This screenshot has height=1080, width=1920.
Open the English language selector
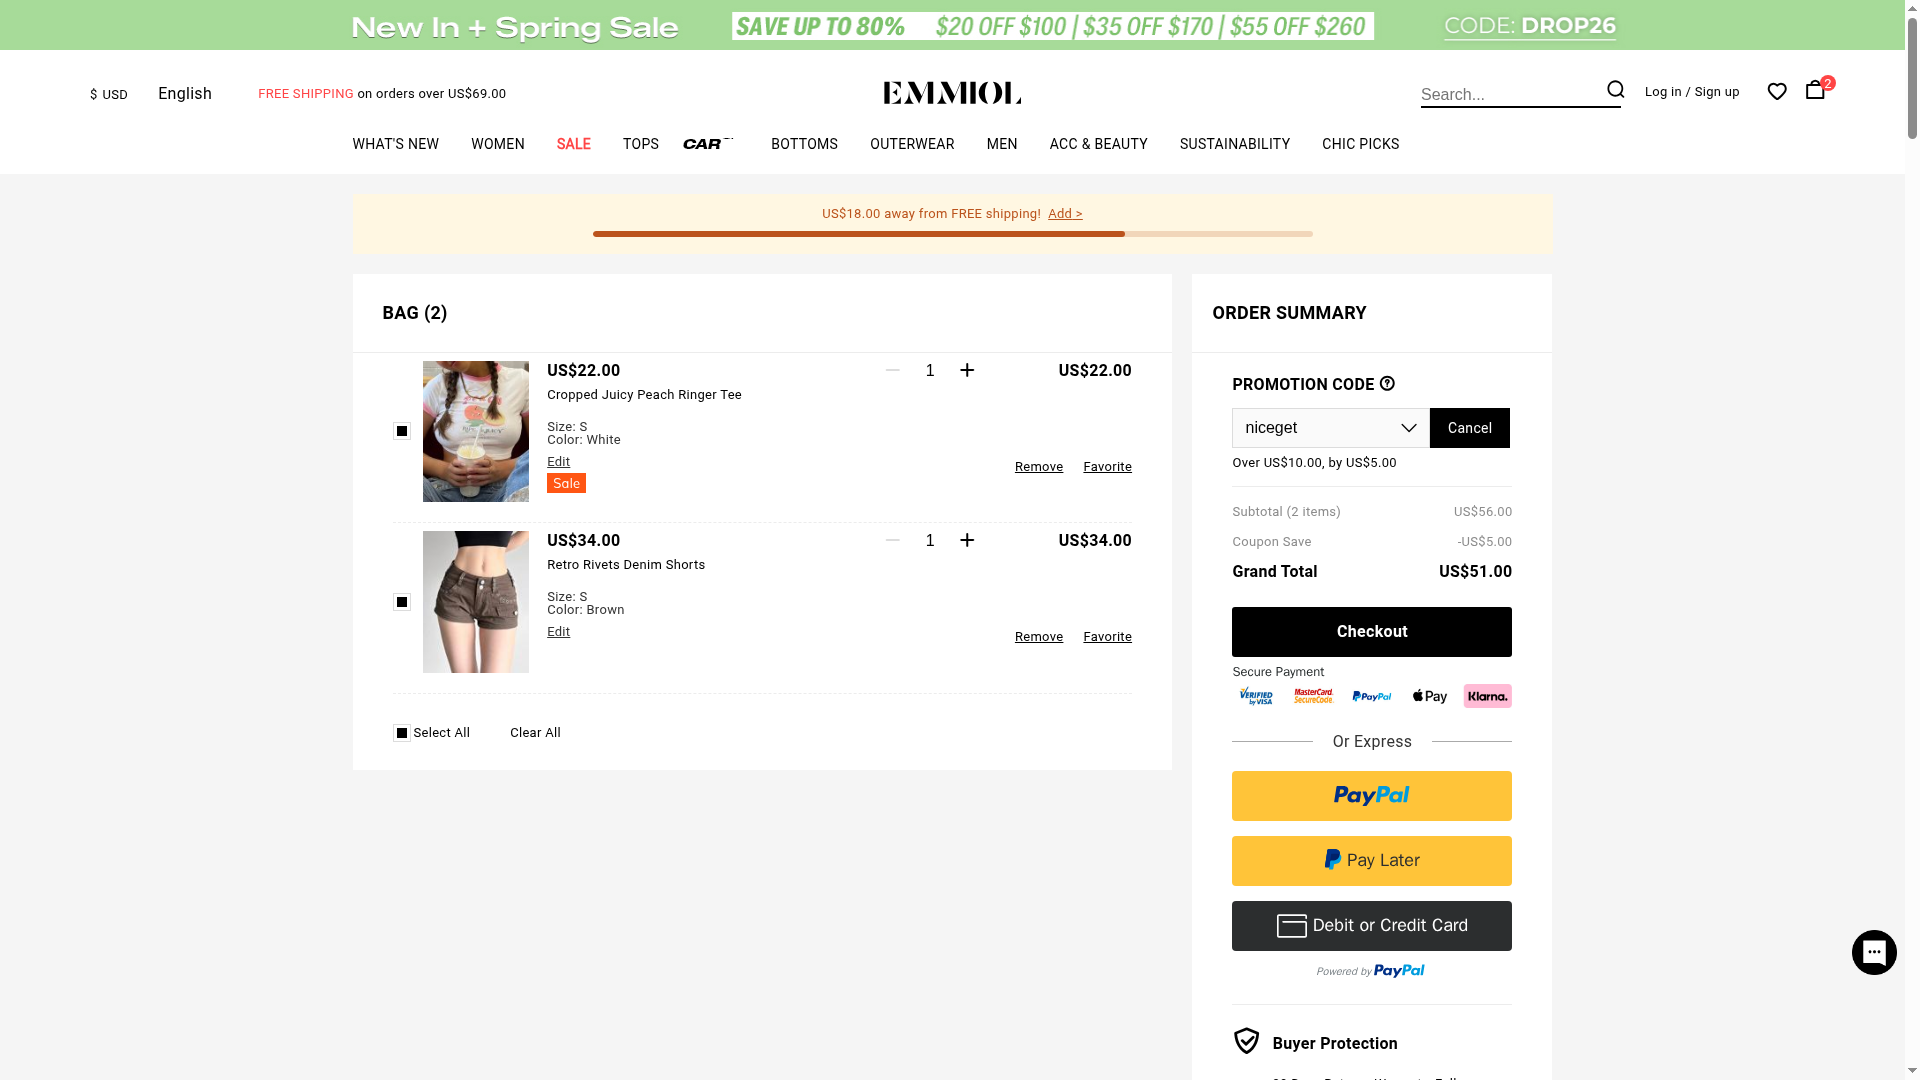tap(185, 94)
